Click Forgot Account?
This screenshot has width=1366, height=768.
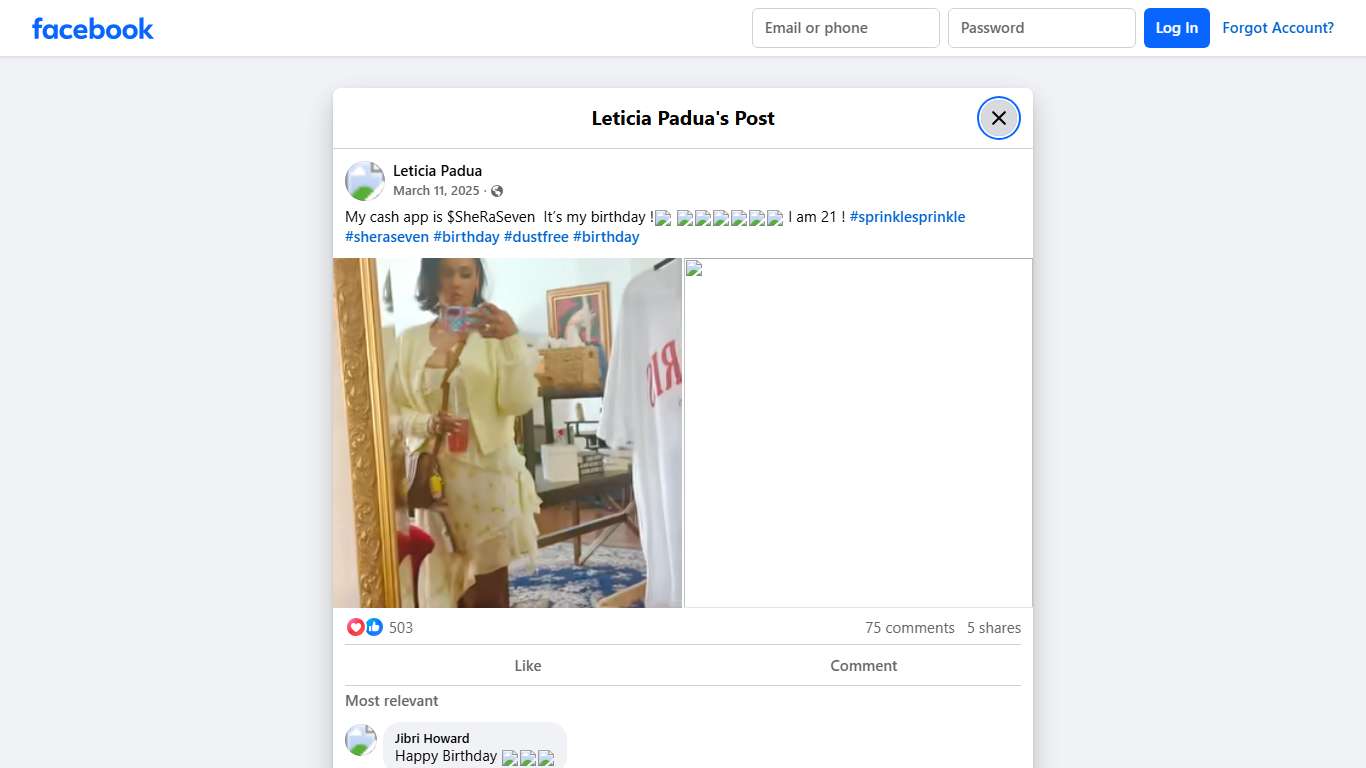(1278, 27)
